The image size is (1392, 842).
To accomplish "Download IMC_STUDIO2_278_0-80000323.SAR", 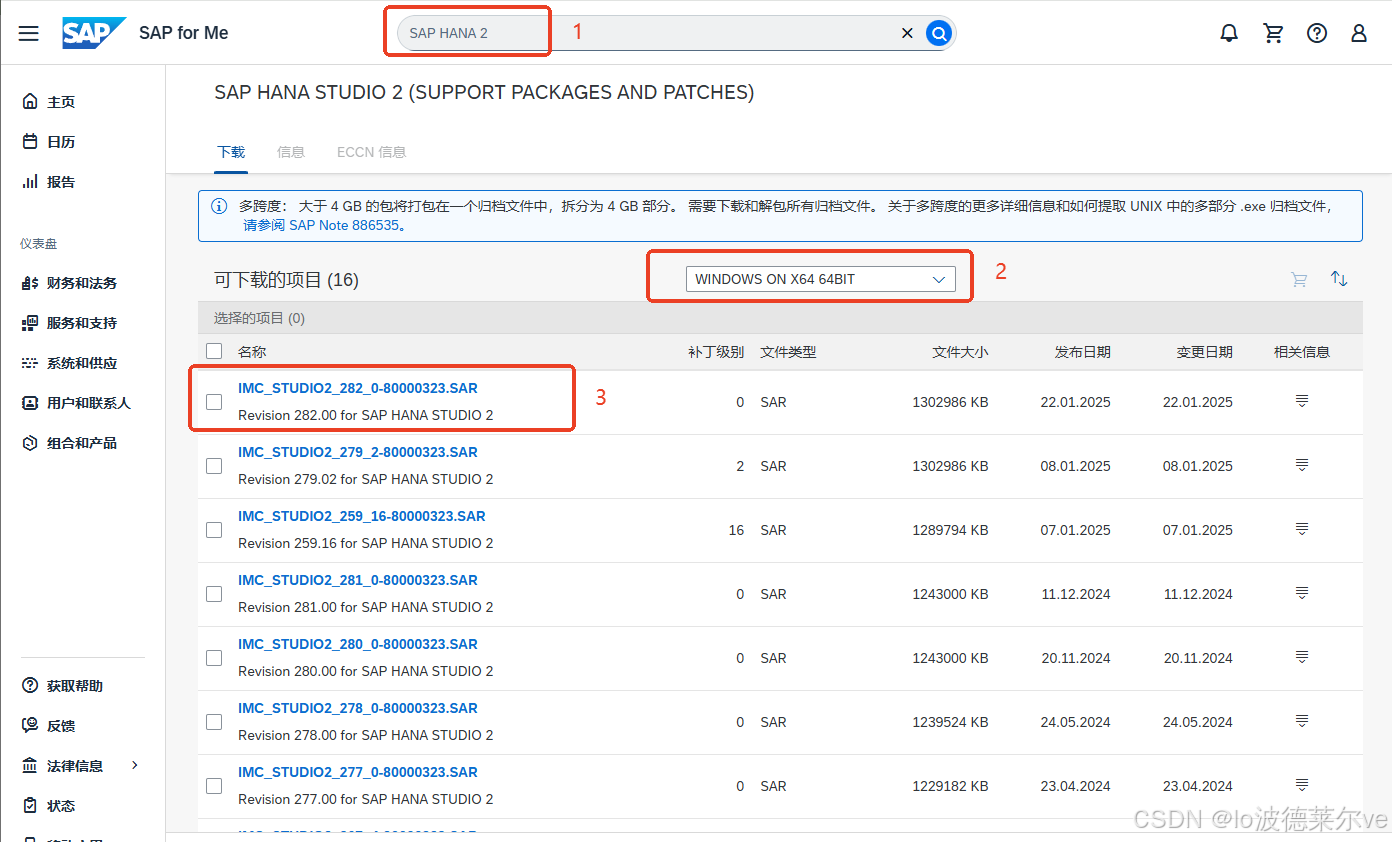I will 358,708.
